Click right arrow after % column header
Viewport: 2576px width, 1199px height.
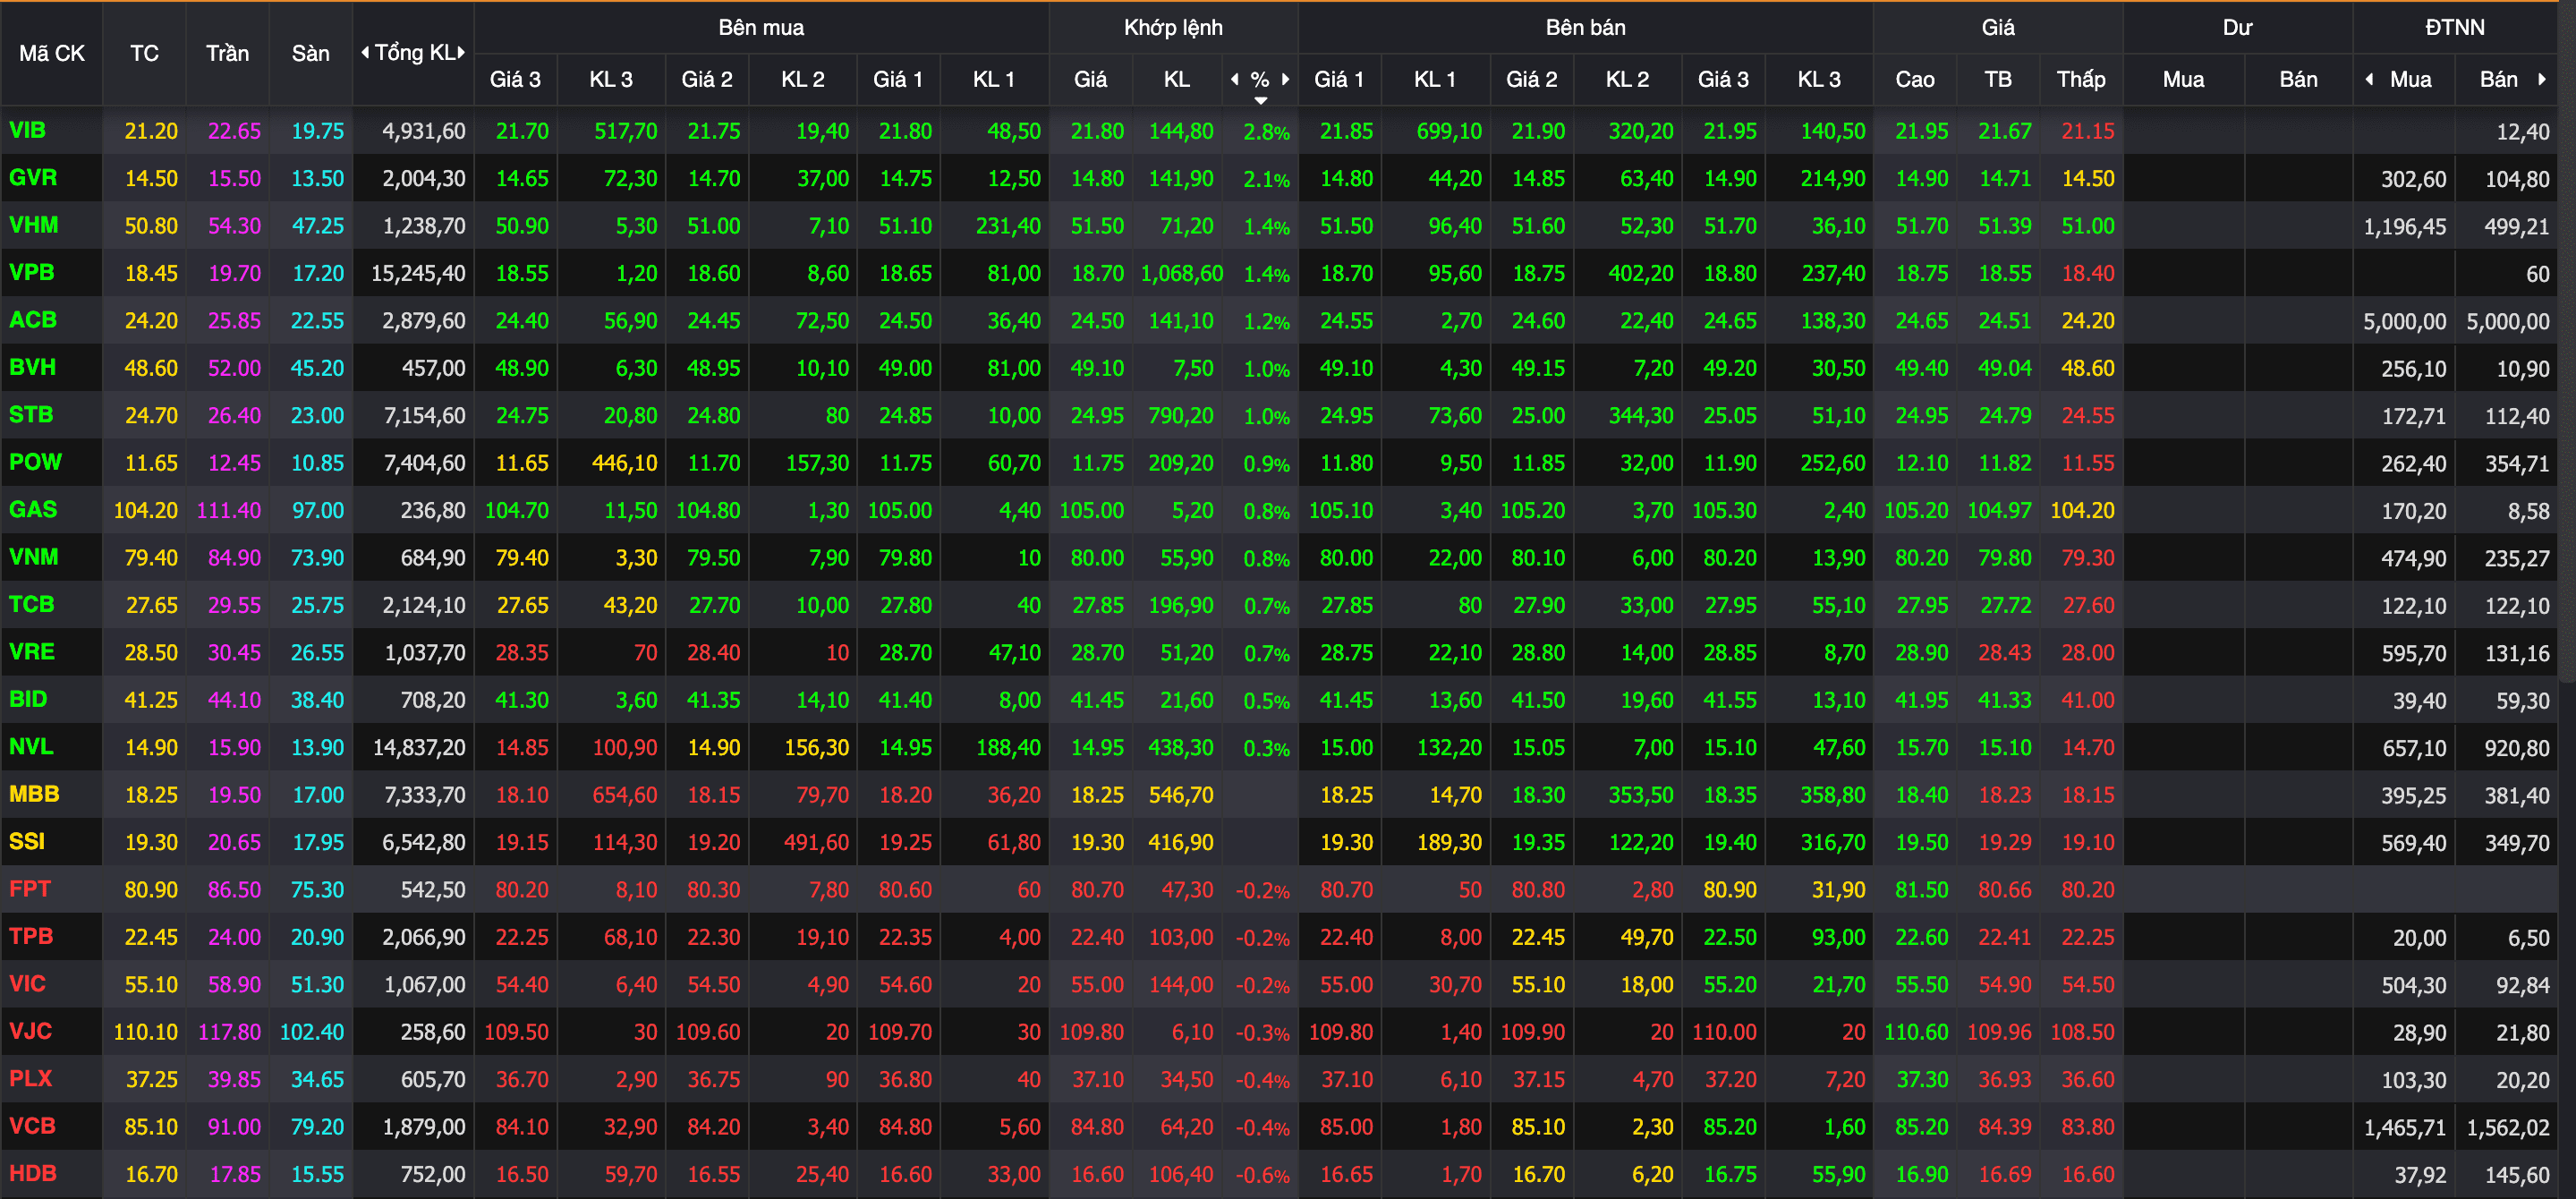point(1285,79)
